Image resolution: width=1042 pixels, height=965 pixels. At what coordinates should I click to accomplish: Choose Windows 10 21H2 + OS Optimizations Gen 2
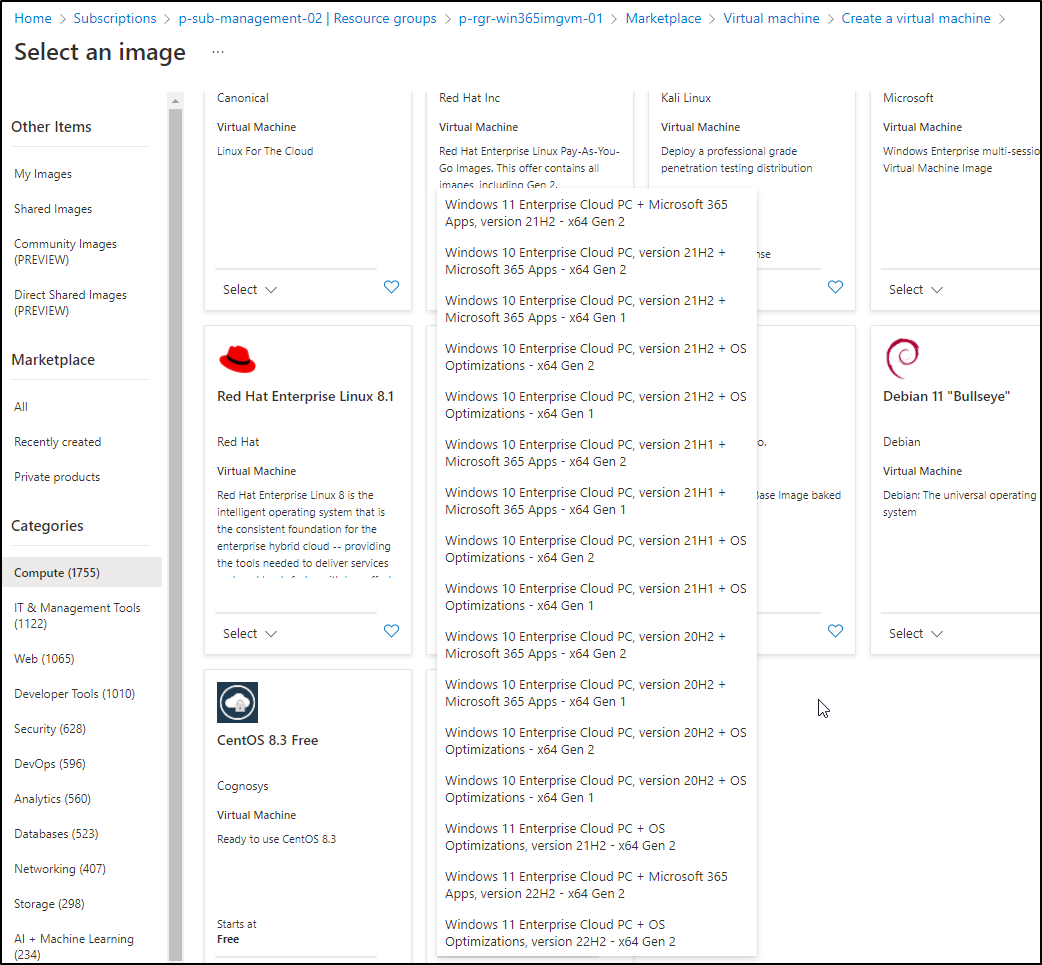596,357
